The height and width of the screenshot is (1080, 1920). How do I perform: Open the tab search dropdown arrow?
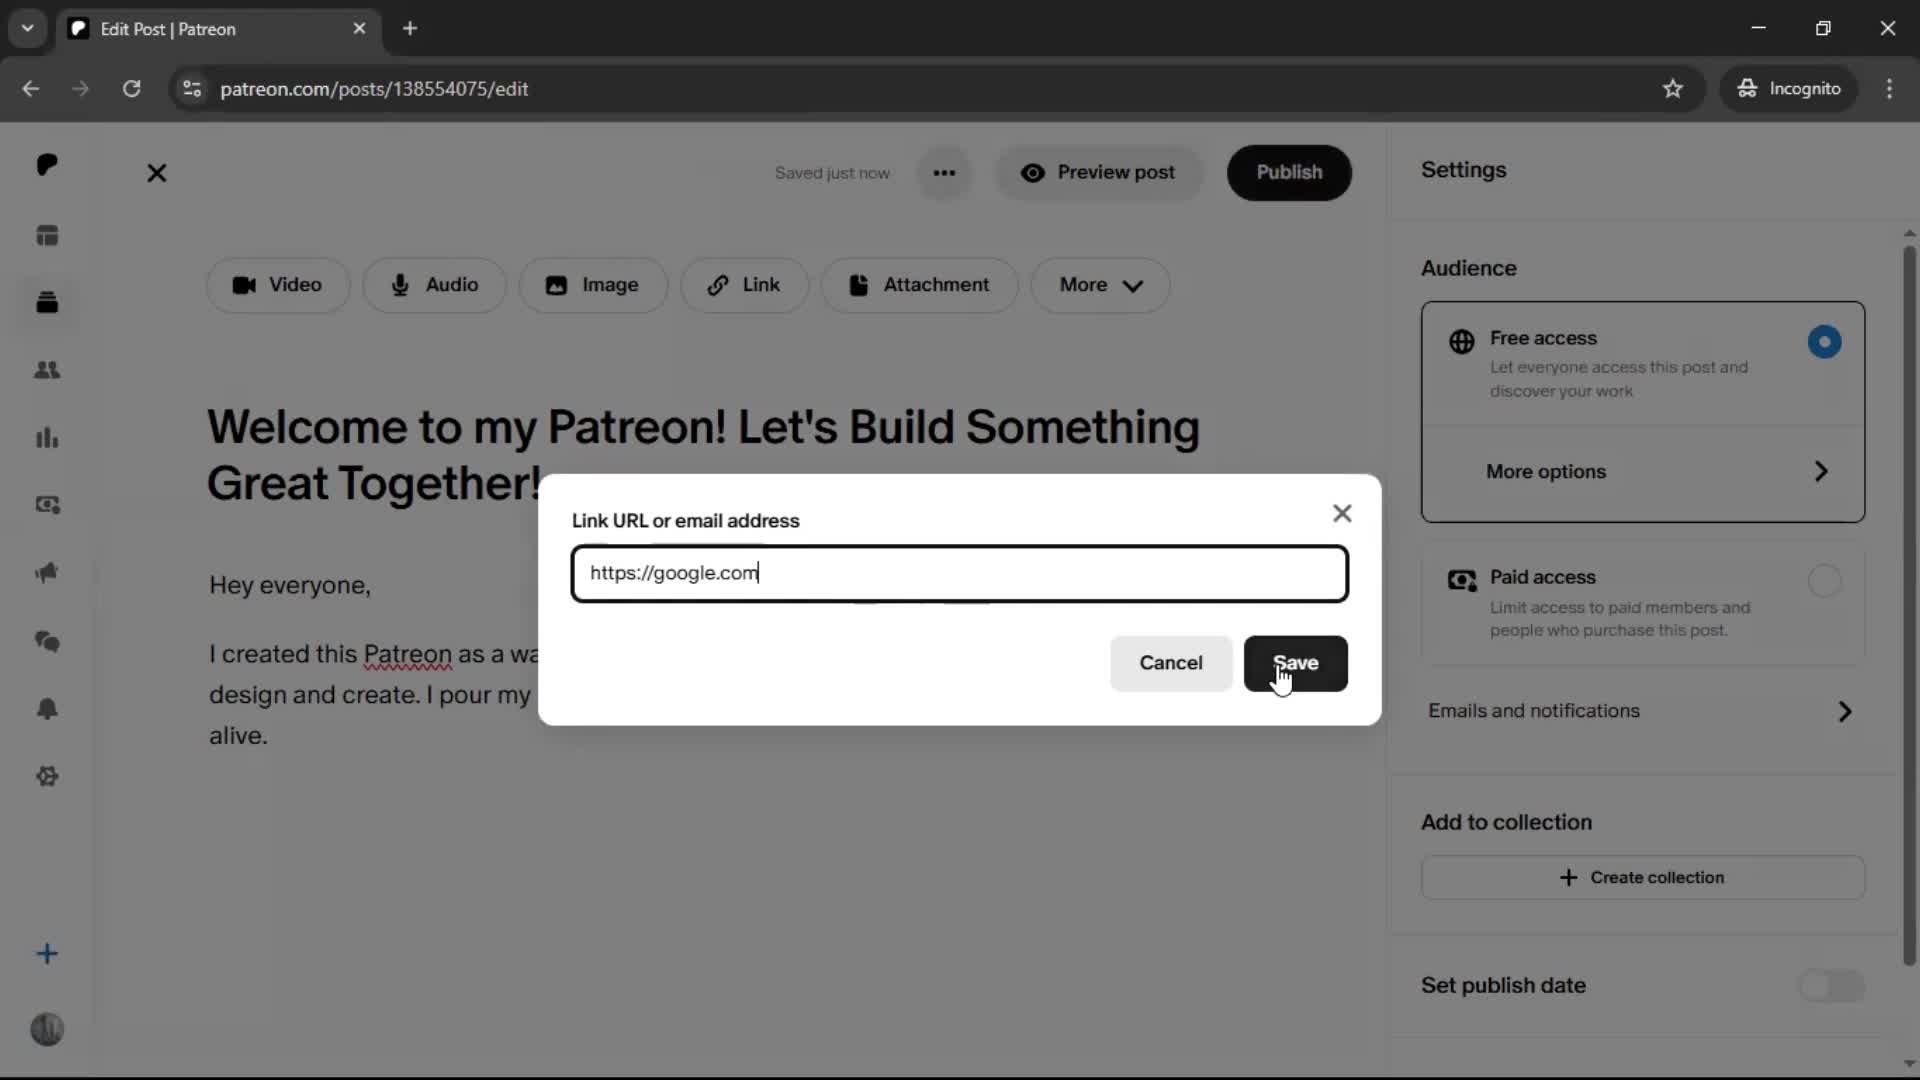point(27,29)
